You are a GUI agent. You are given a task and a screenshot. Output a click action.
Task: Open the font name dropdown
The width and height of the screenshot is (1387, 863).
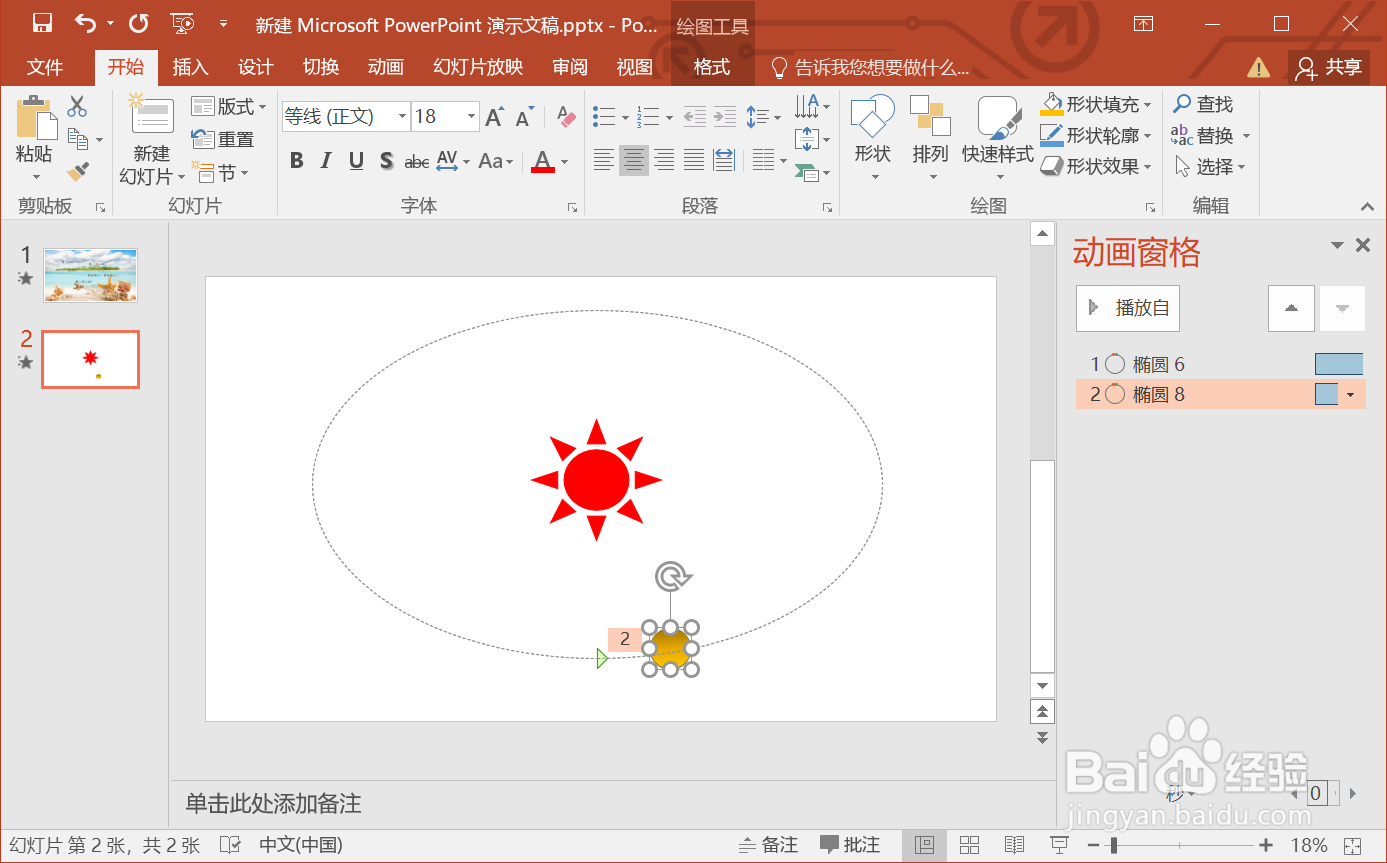click(x=403, y=117)
